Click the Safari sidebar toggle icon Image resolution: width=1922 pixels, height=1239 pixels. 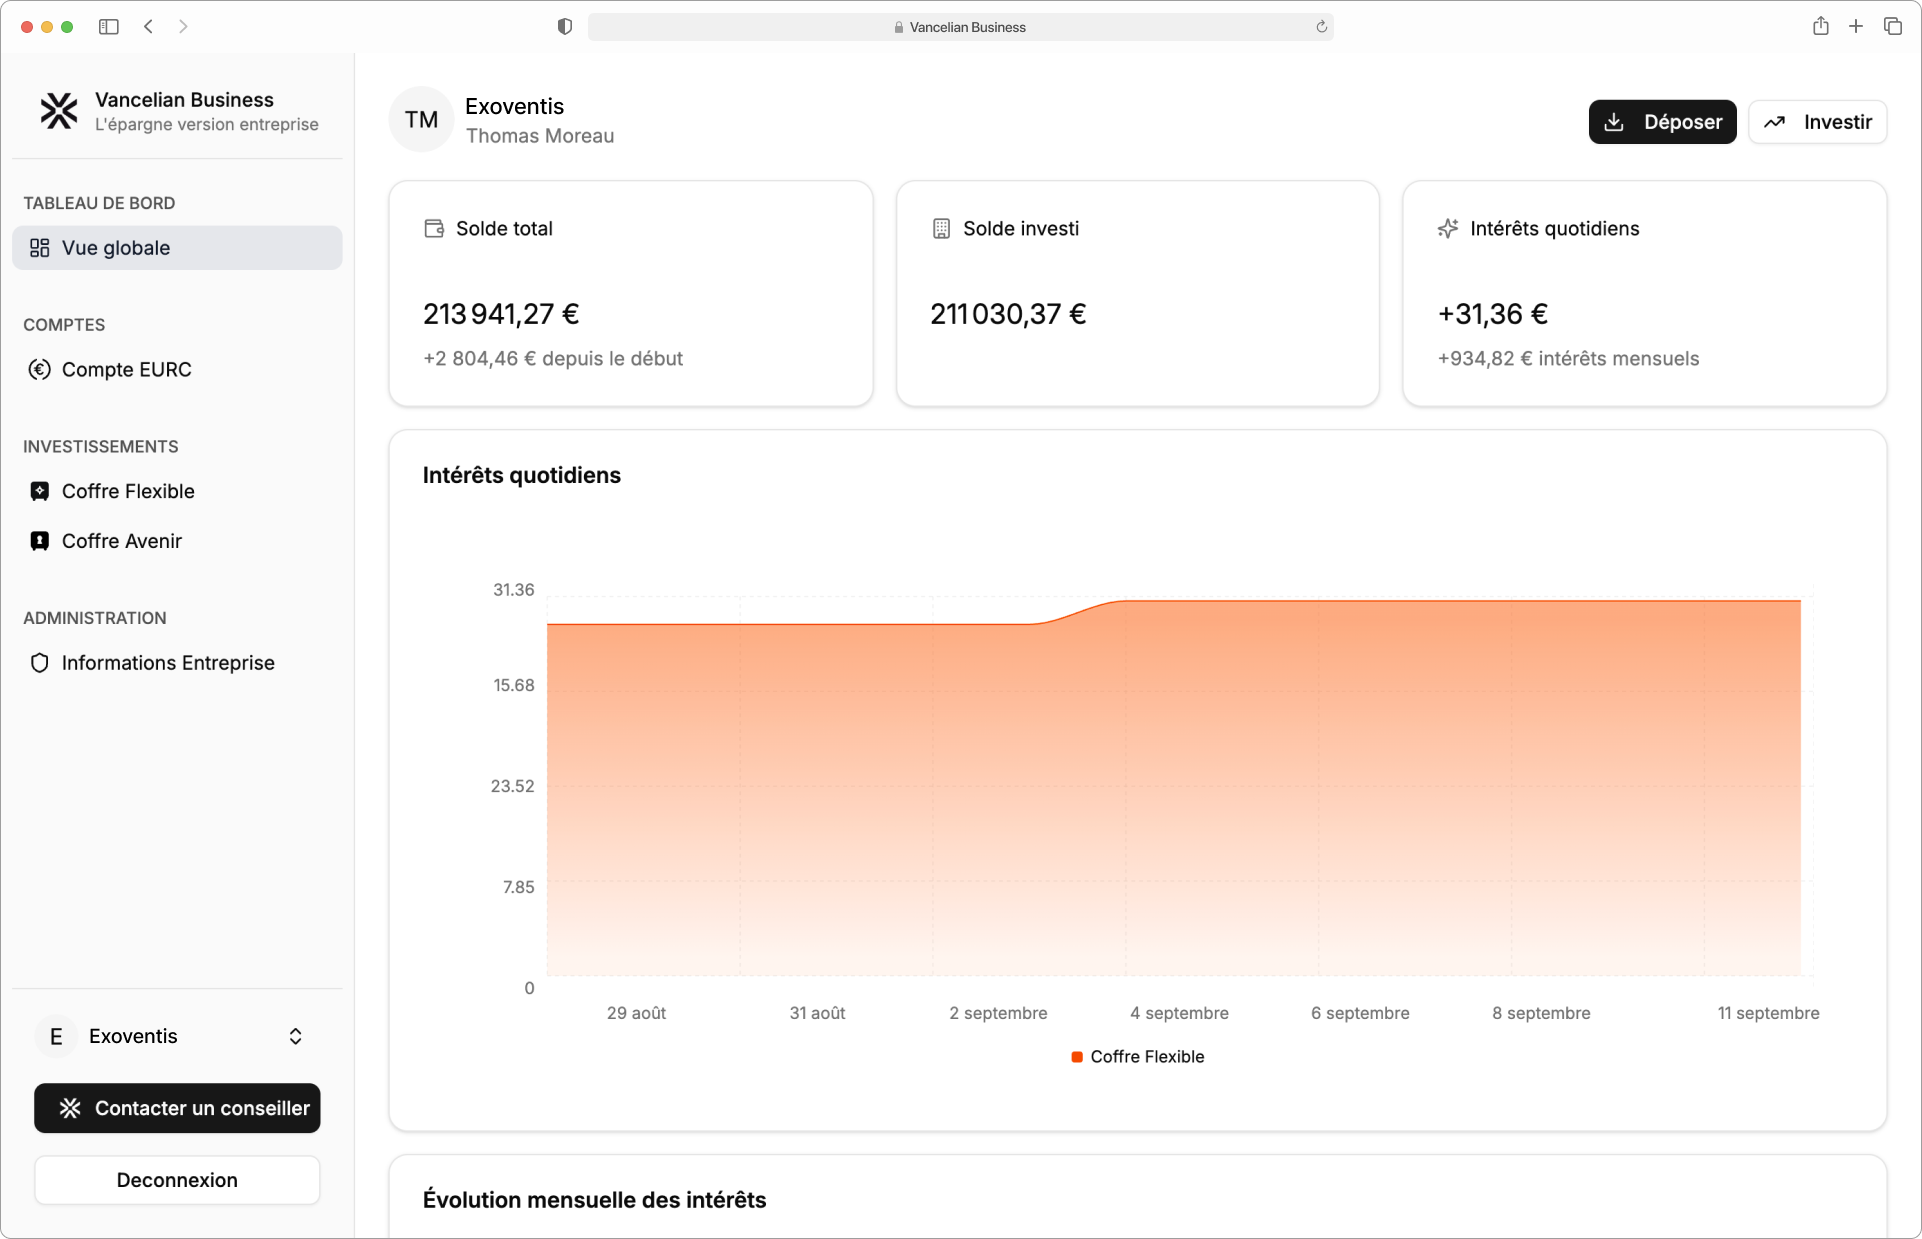109,27
